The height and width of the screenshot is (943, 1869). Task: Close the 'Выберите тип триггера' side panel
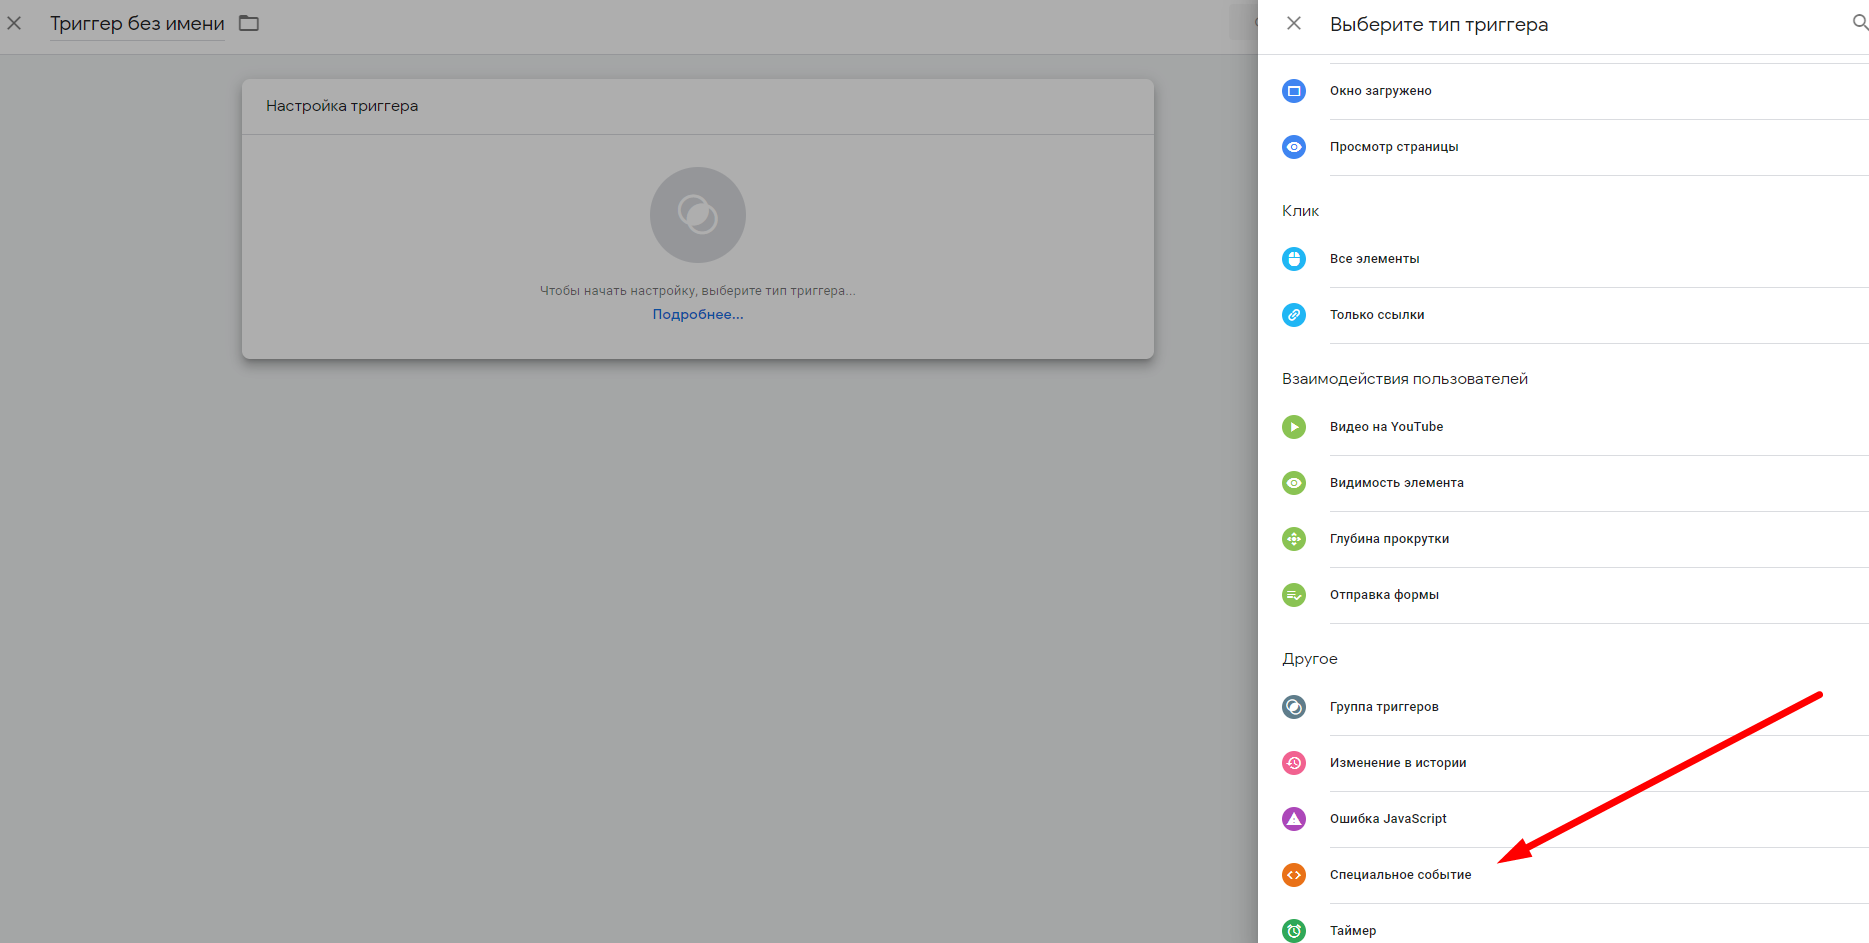coord(1294,23)
